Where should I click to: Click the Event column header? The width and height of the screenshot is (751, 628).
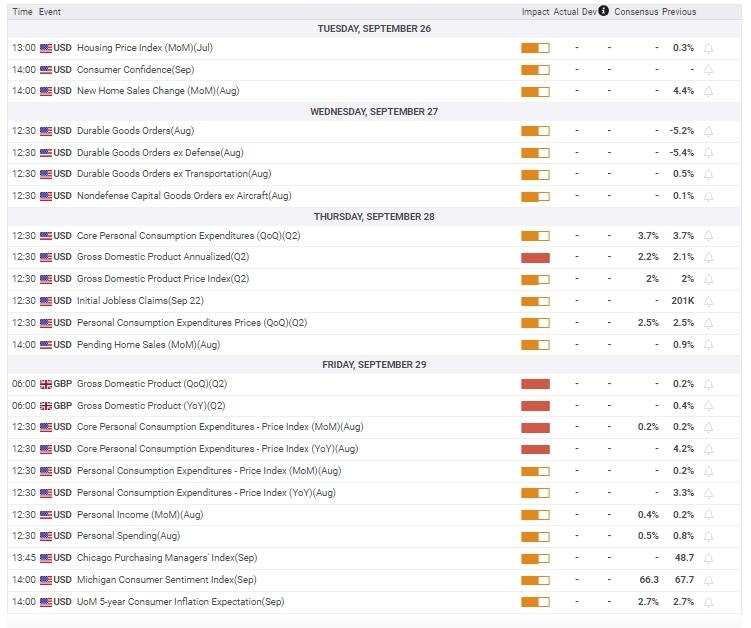[x=50, y=11]
